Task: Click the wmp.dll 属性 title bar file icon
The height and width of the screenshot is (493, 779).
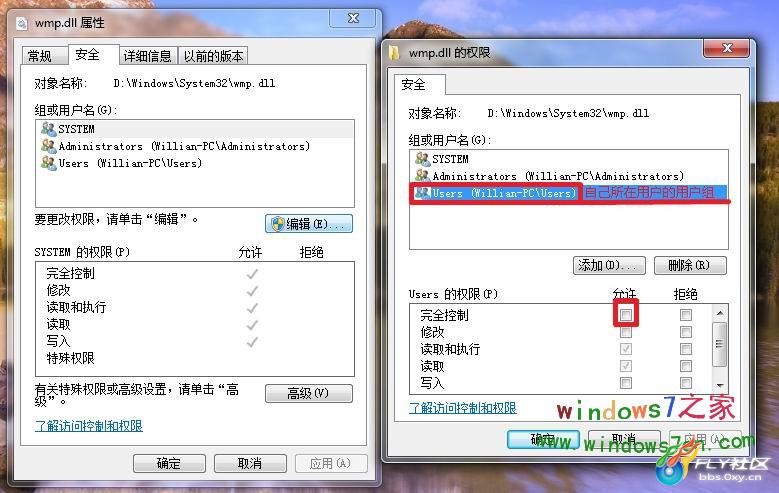Action: 22,23
